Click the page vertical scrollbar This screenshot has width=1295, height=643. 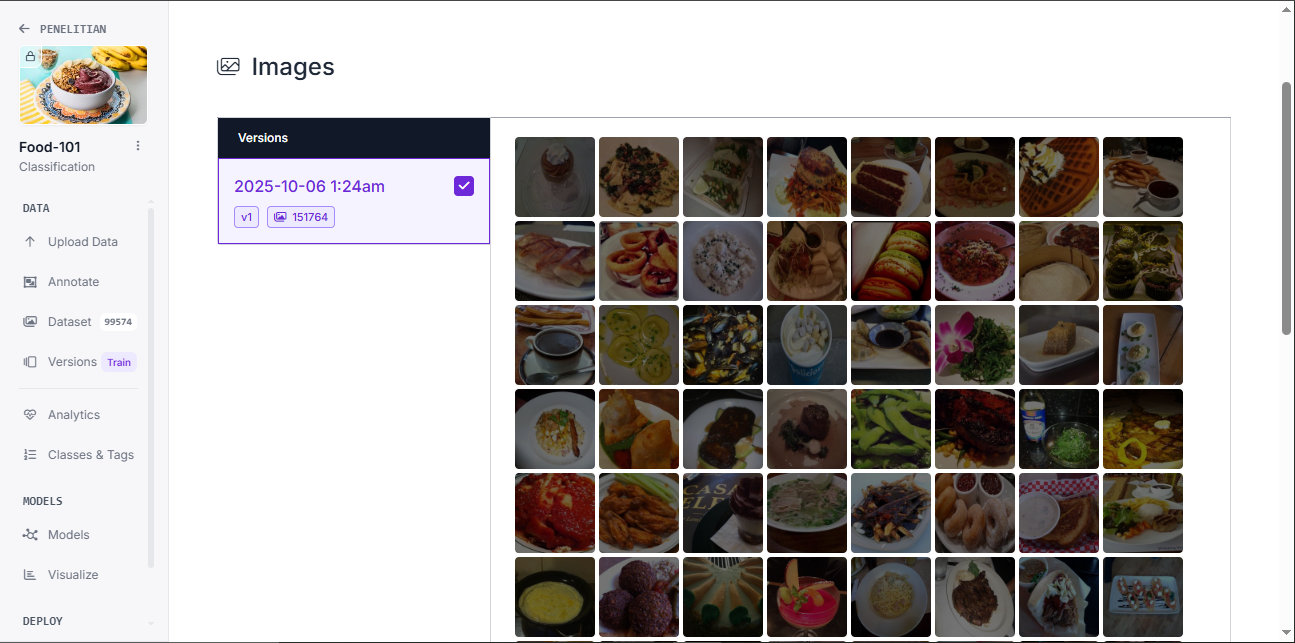click(x=1287, y=208)
